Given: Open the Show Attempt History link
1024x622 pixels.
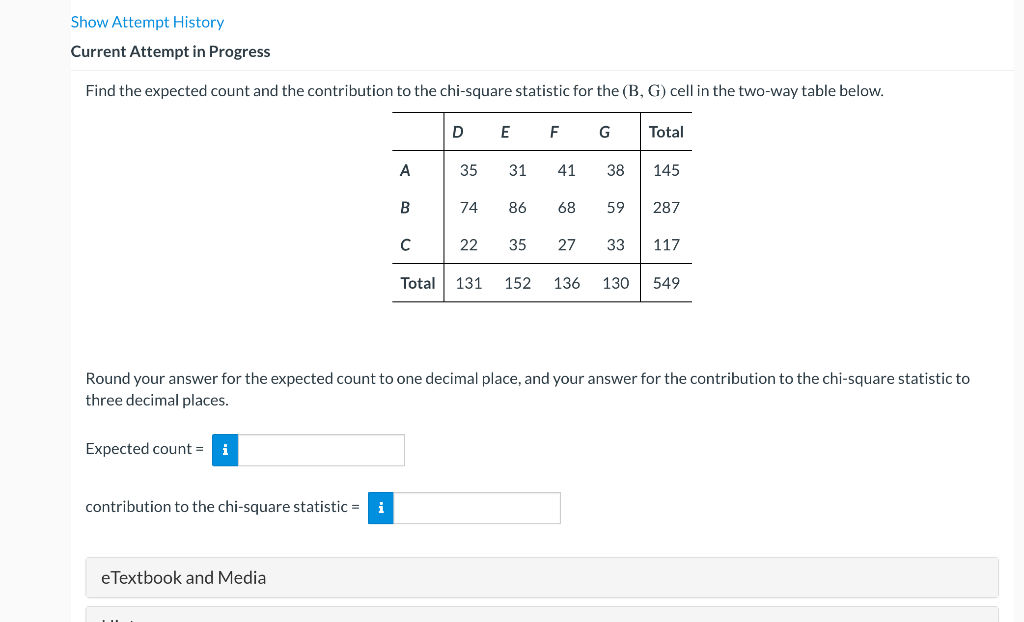Looking at the screenshot, I should pos(147,21).
